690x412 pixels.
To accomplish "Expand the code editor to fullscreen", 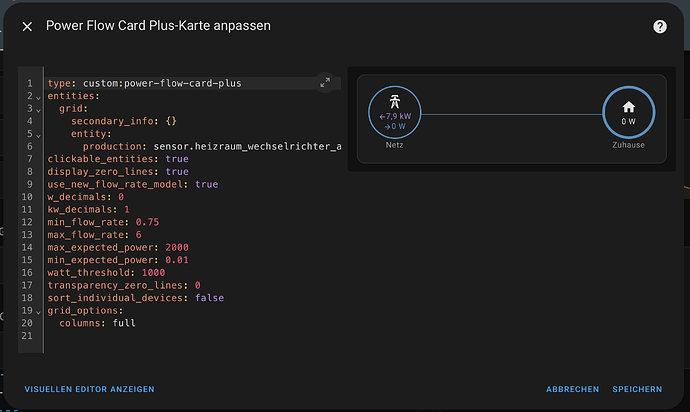I will click(325, 83).
